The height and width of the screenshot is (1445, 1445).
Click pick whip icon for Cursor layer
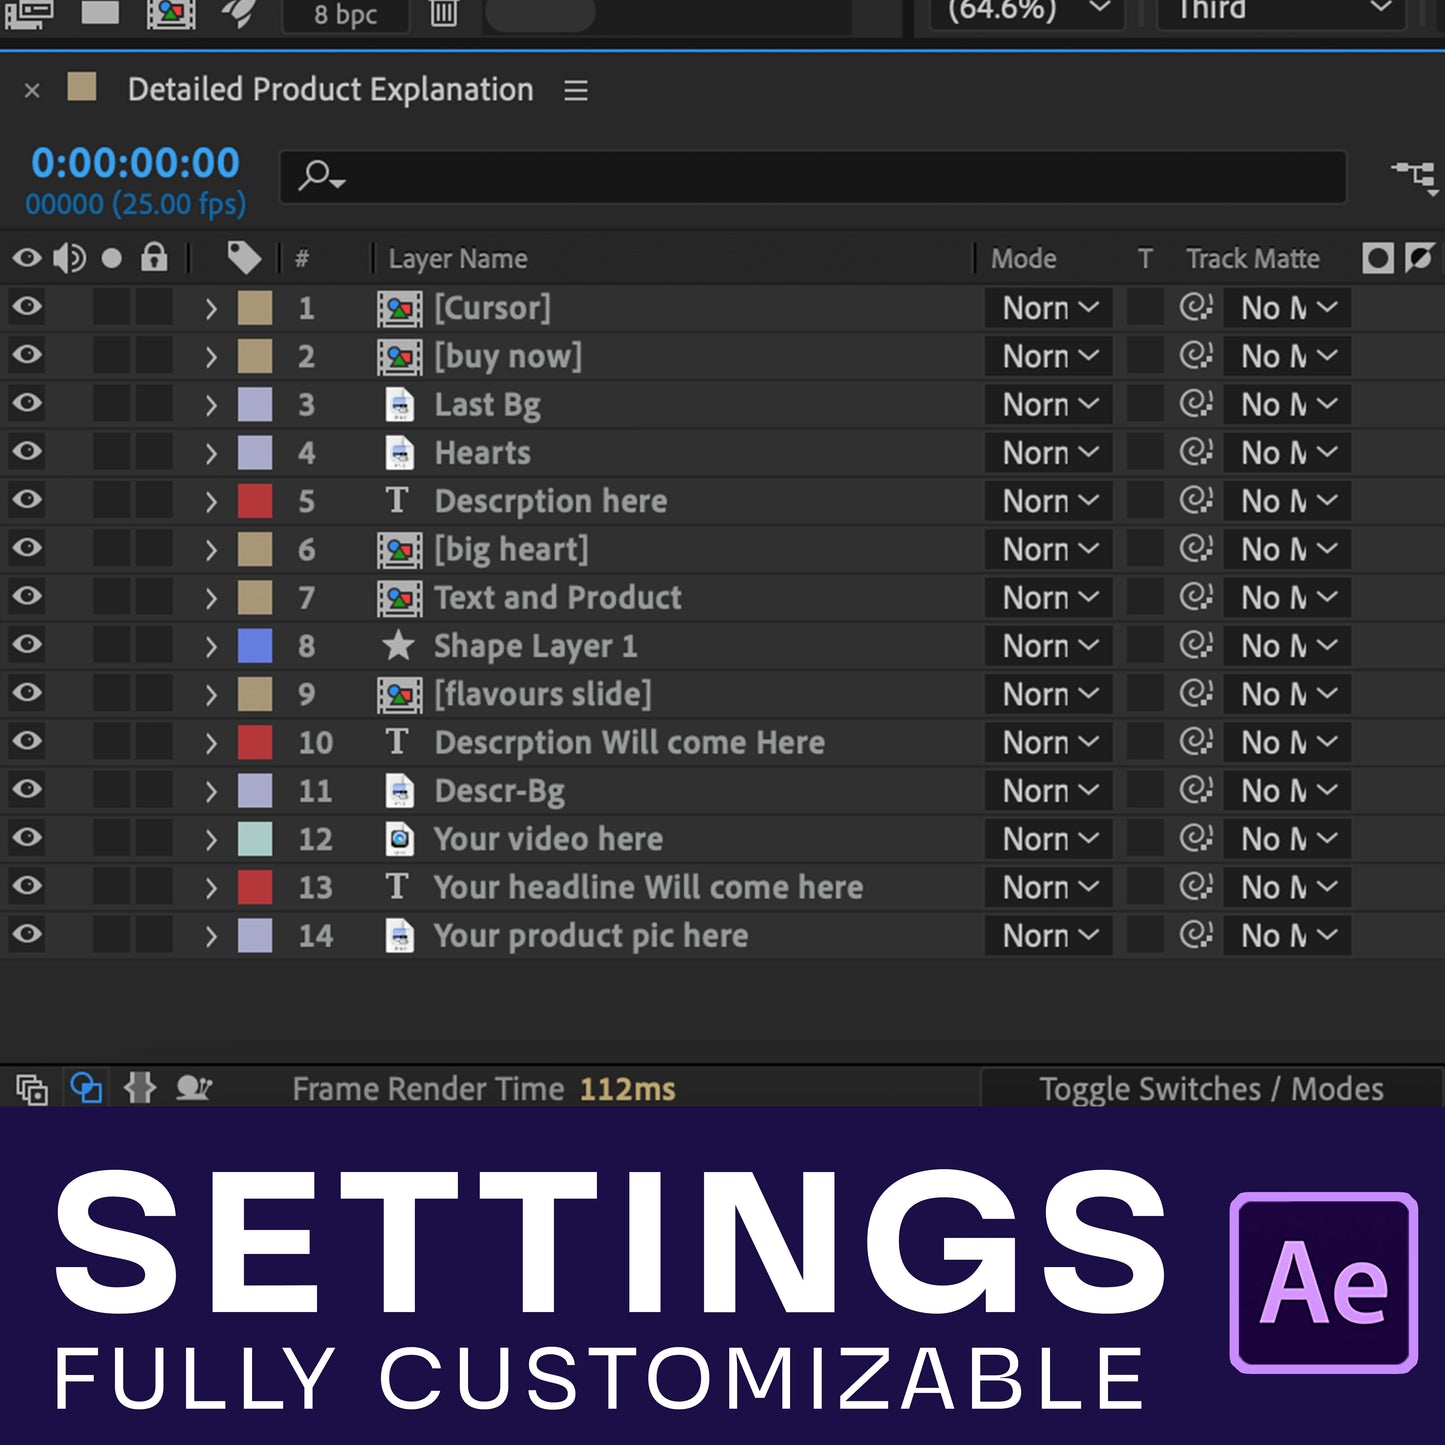pyautogui.click(x=1195, y=307)
